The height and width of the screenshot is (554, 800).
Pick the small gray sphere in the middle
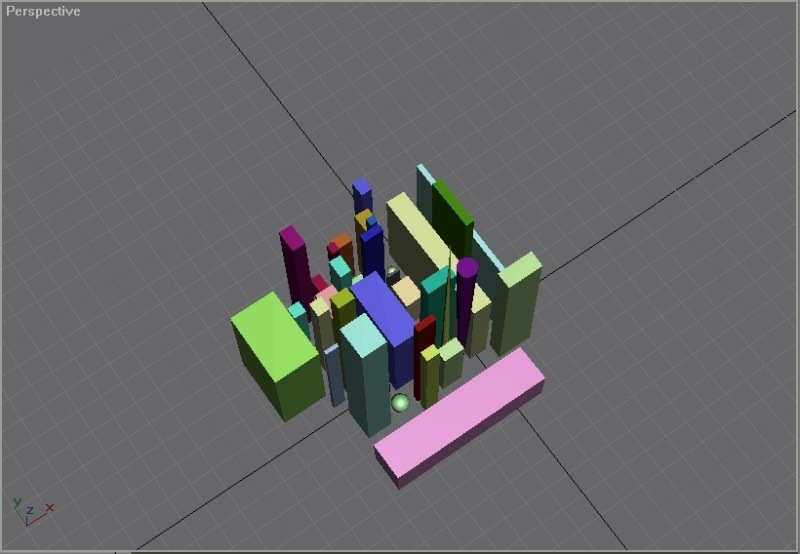tap(392, 272)
